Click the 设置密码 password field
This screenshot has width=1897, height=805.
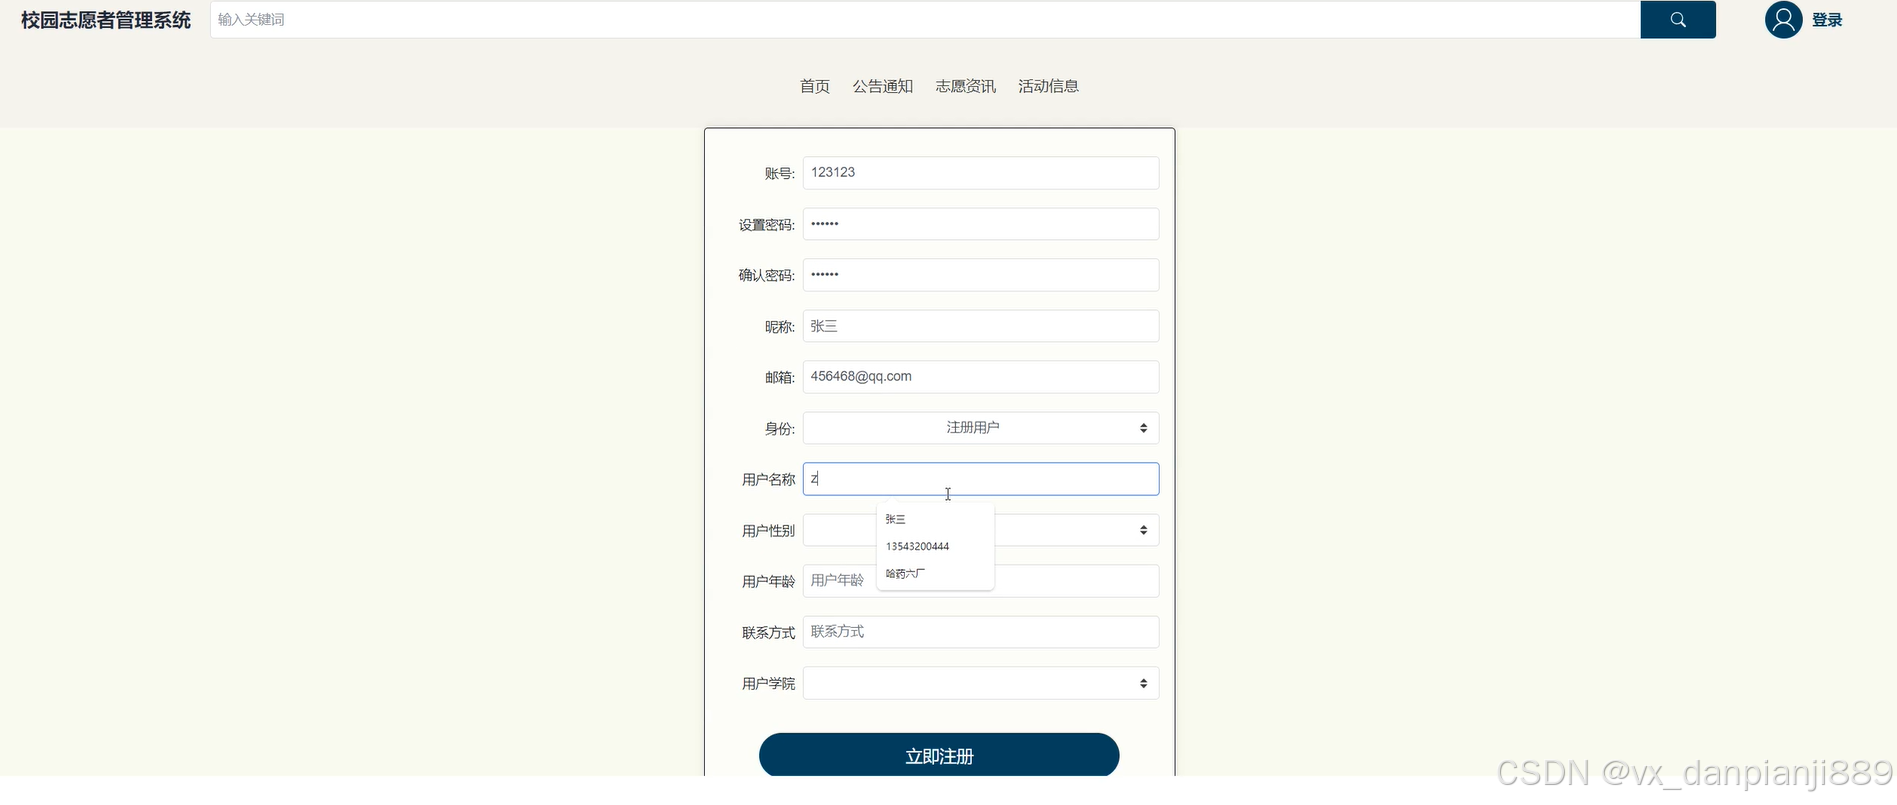coord(981,224)
